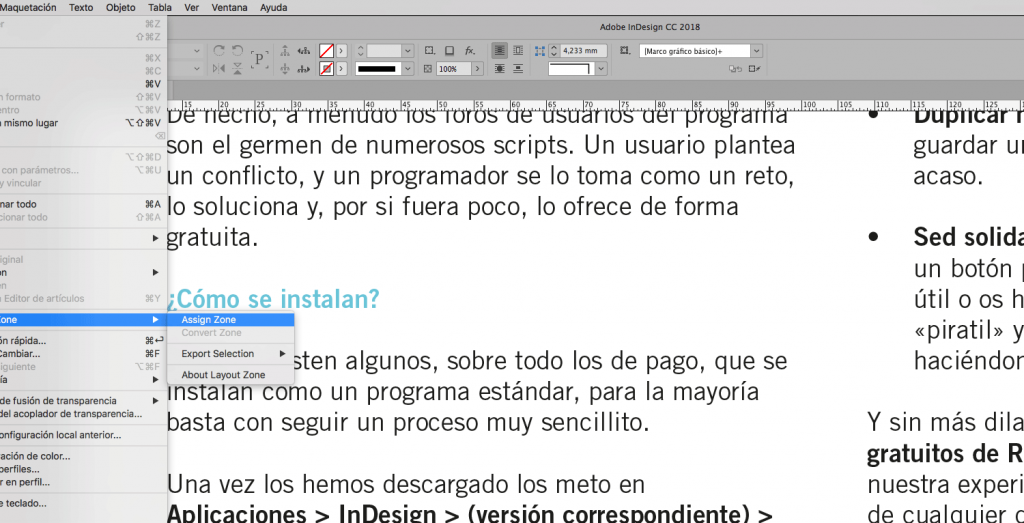Open the Tabla menu
This screenshot has height=523, width=1024.
[160, 7]
